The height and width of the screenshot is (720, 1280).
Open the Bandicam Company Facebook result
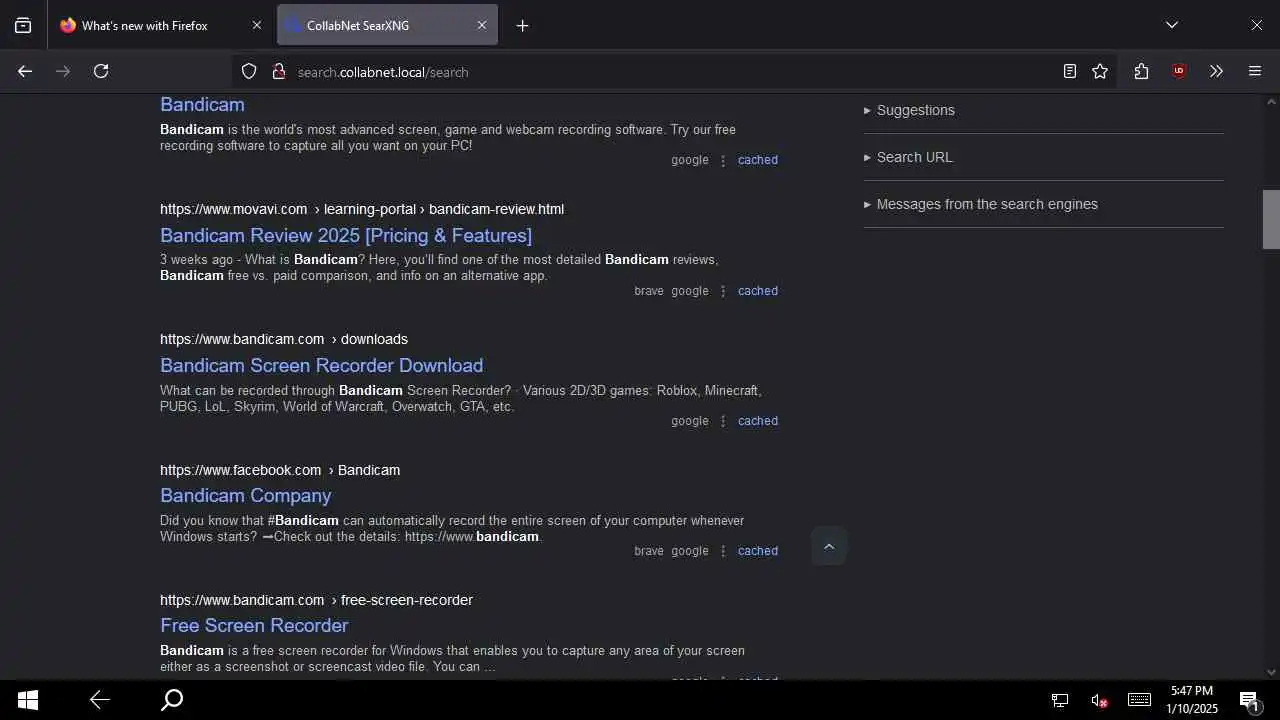(x=245, y=495)
